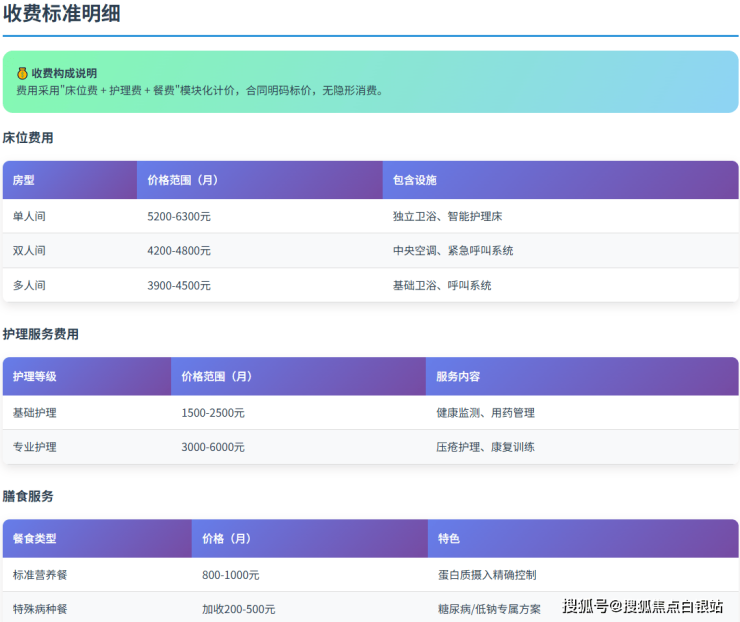Click the 4200-4800元 price cell
The image size is (740, 622).
[179, 251]
